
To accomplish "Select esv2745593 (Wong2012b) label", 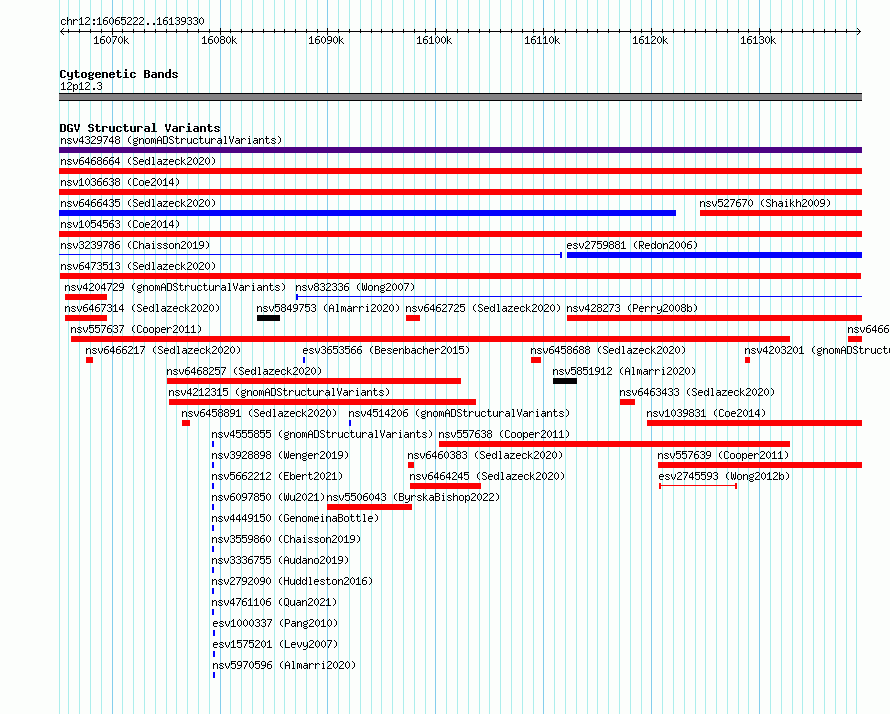I will tap(724, 476).
